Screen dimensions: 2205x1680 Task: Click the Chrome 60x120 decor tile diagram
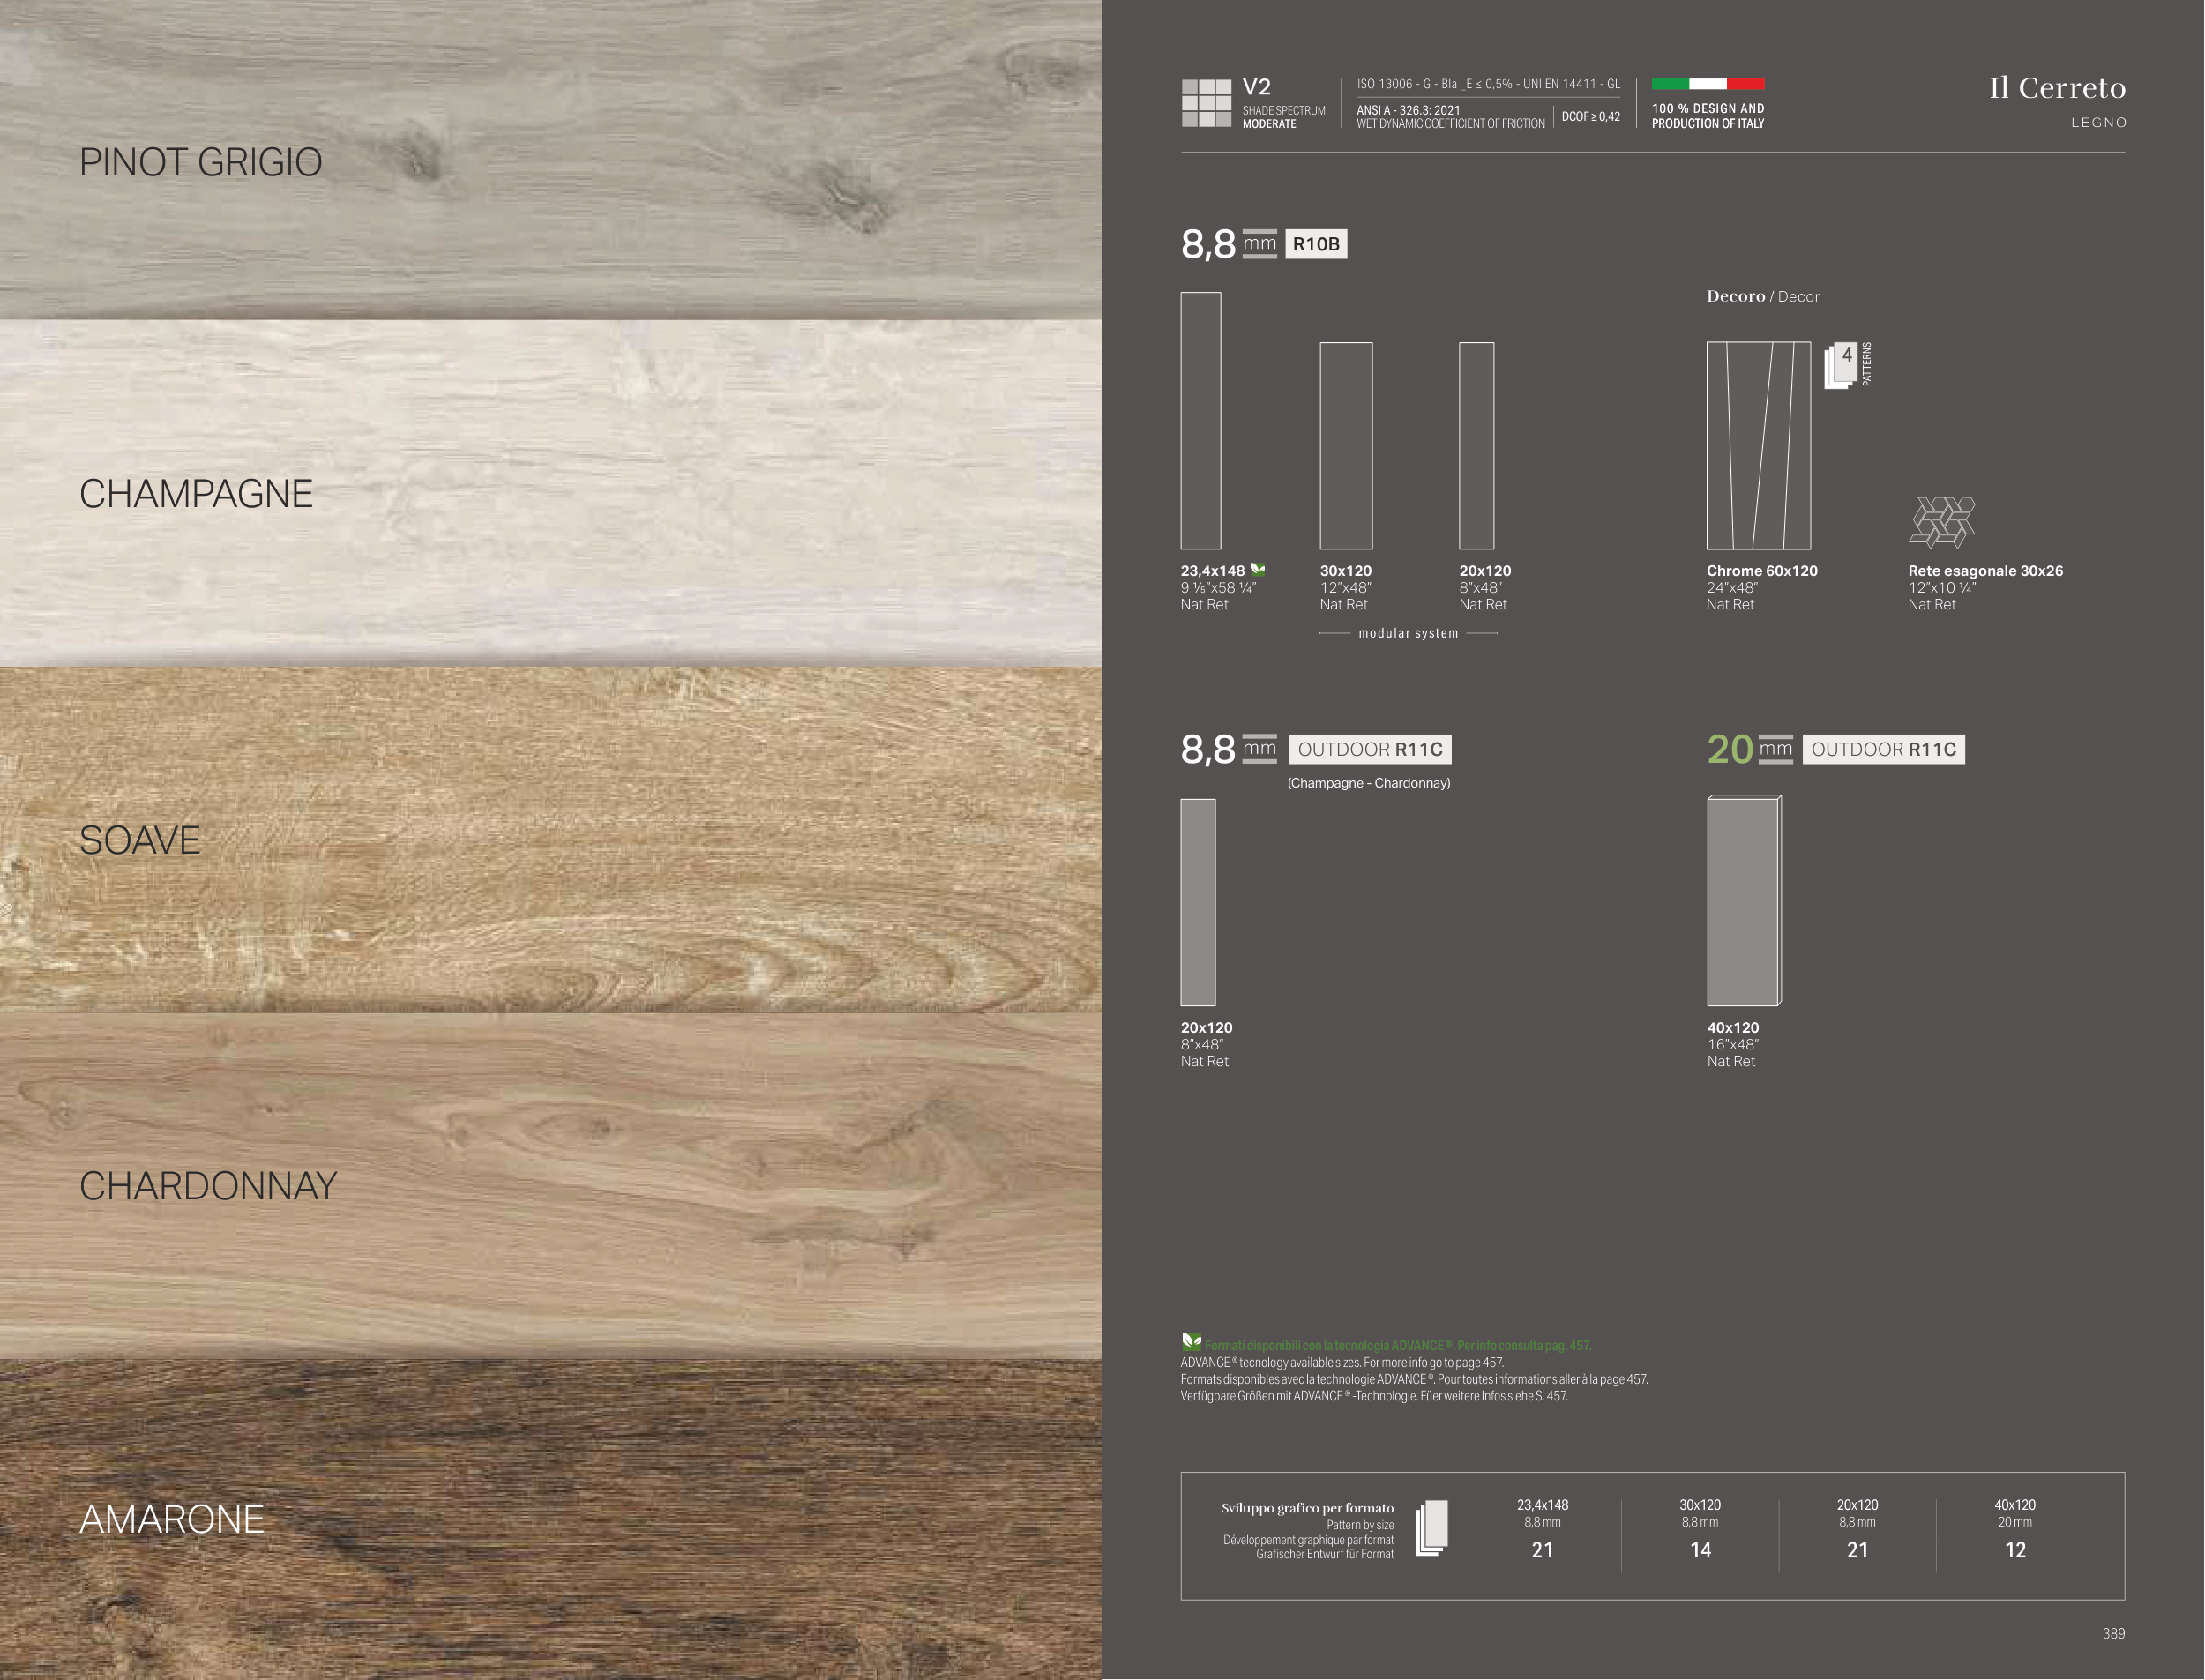[x=1758, y=446]
